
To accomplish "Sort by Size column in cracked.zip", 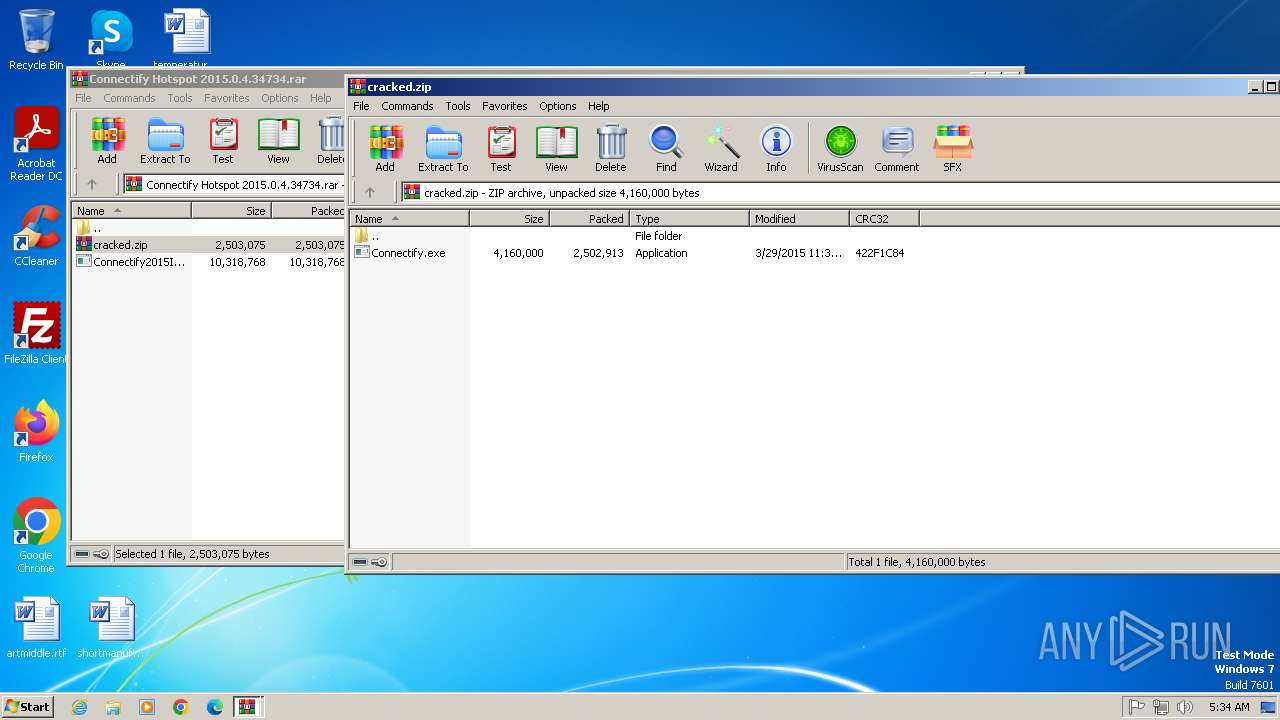I will (510, 218).
